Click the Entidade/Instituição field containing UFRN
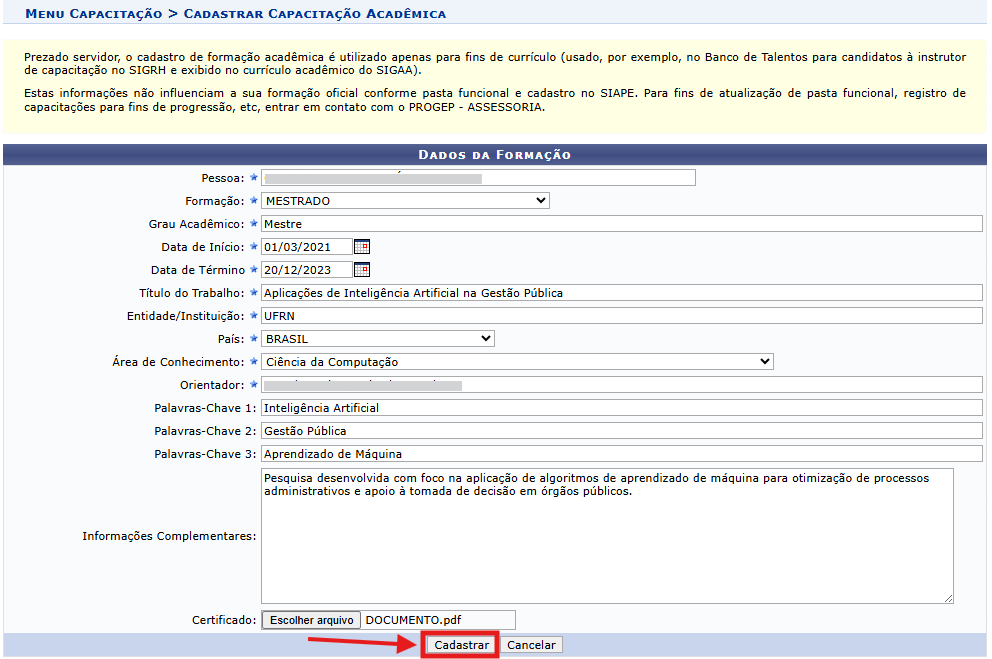The image size is (992, 659). pos(622,316)
